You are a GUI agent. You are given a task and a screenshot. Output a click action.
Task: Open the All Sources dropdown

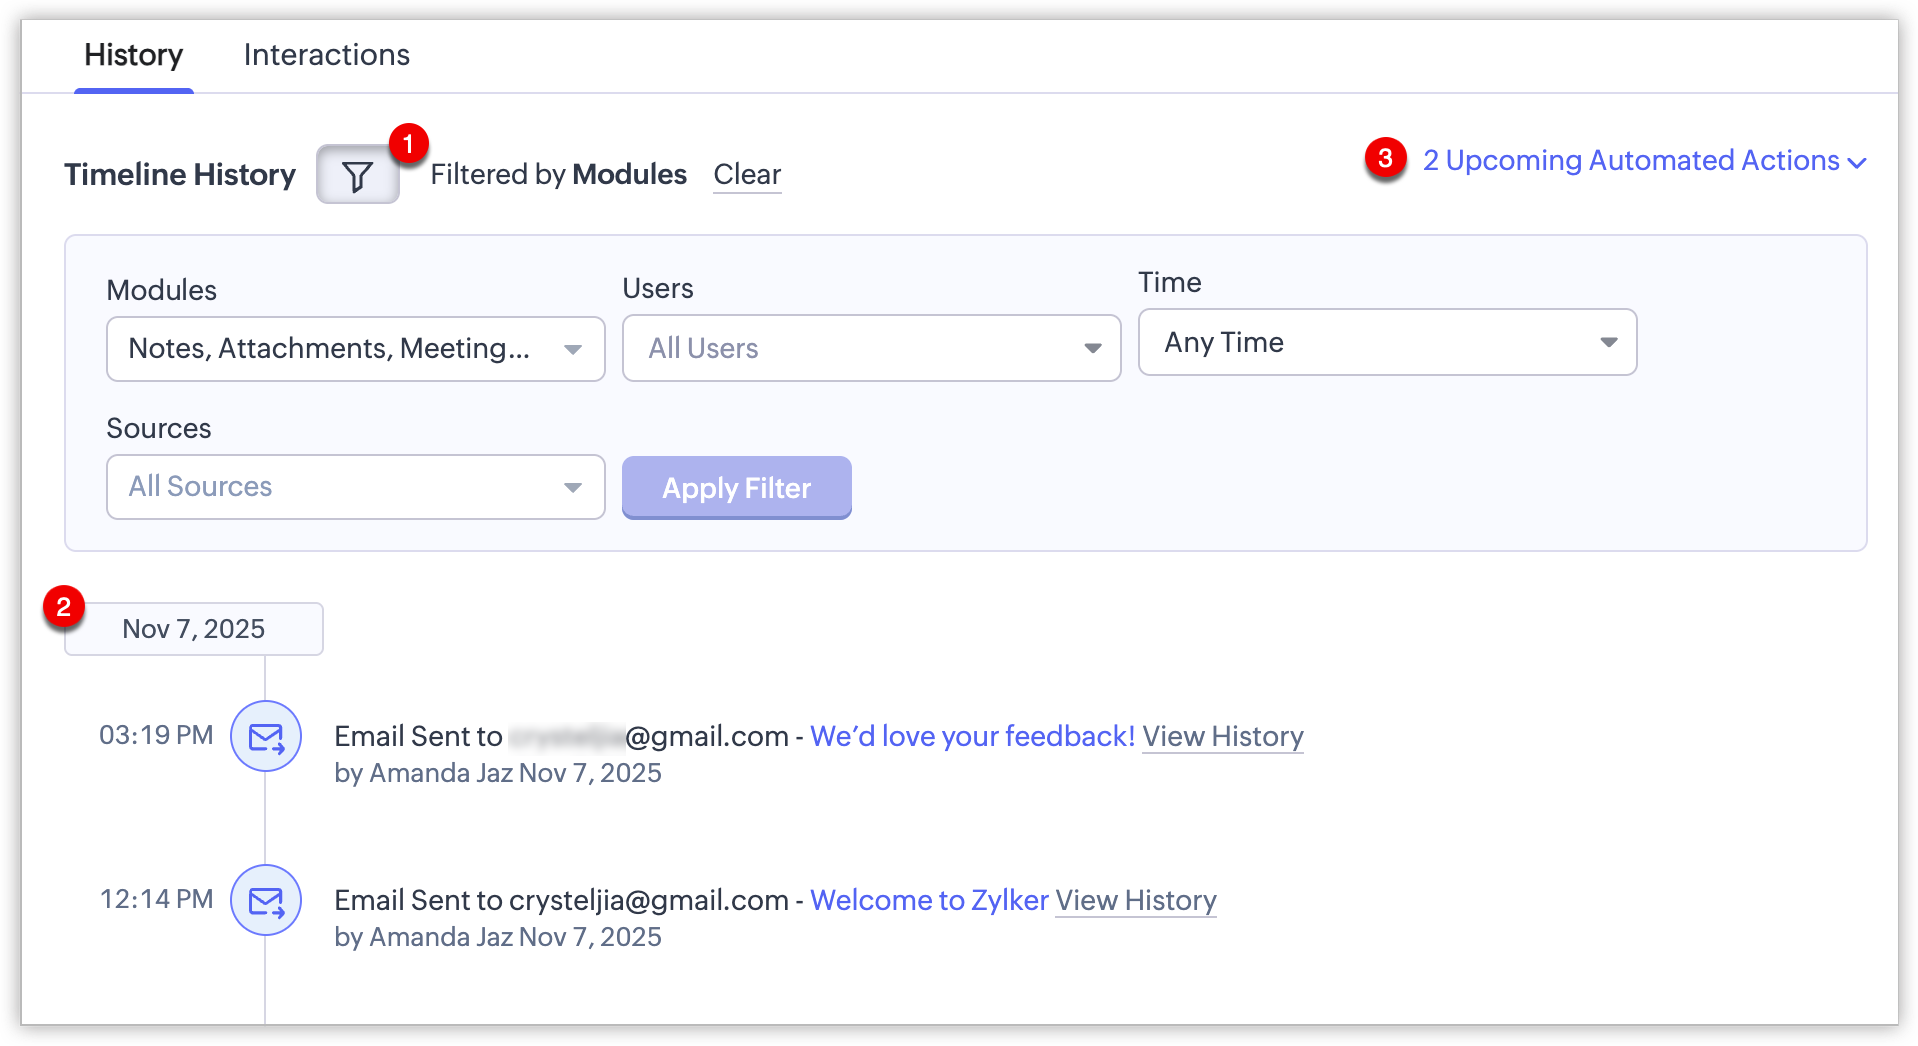(330, 488)
